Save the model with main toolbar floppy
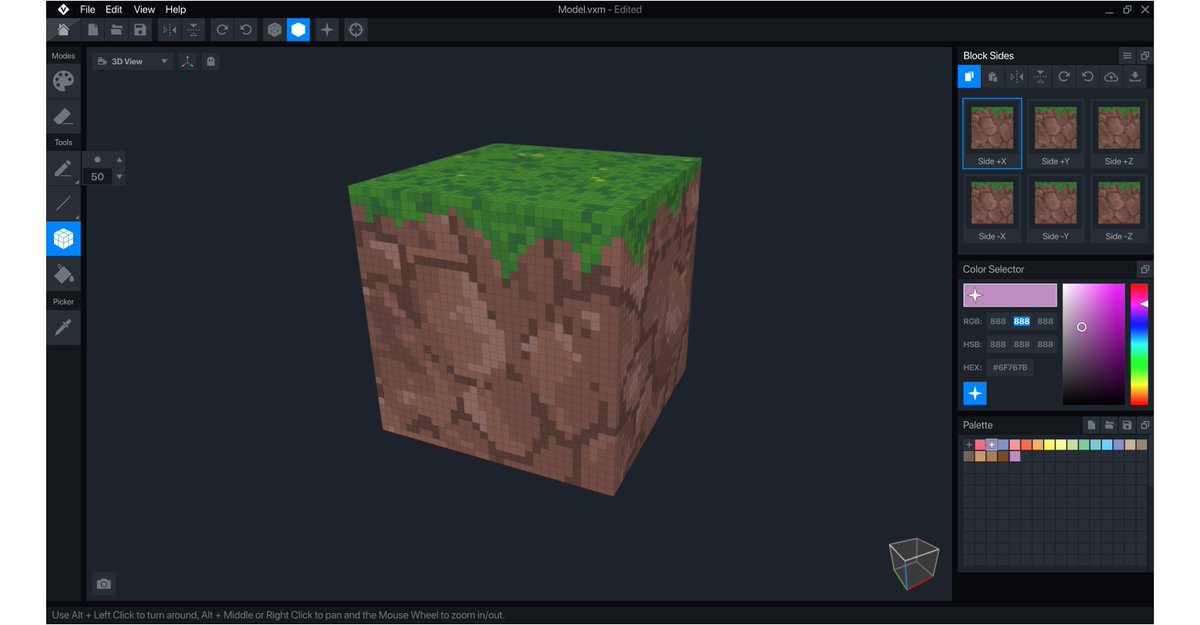The height and width of the screenshot is (625, 1200). 140,30
